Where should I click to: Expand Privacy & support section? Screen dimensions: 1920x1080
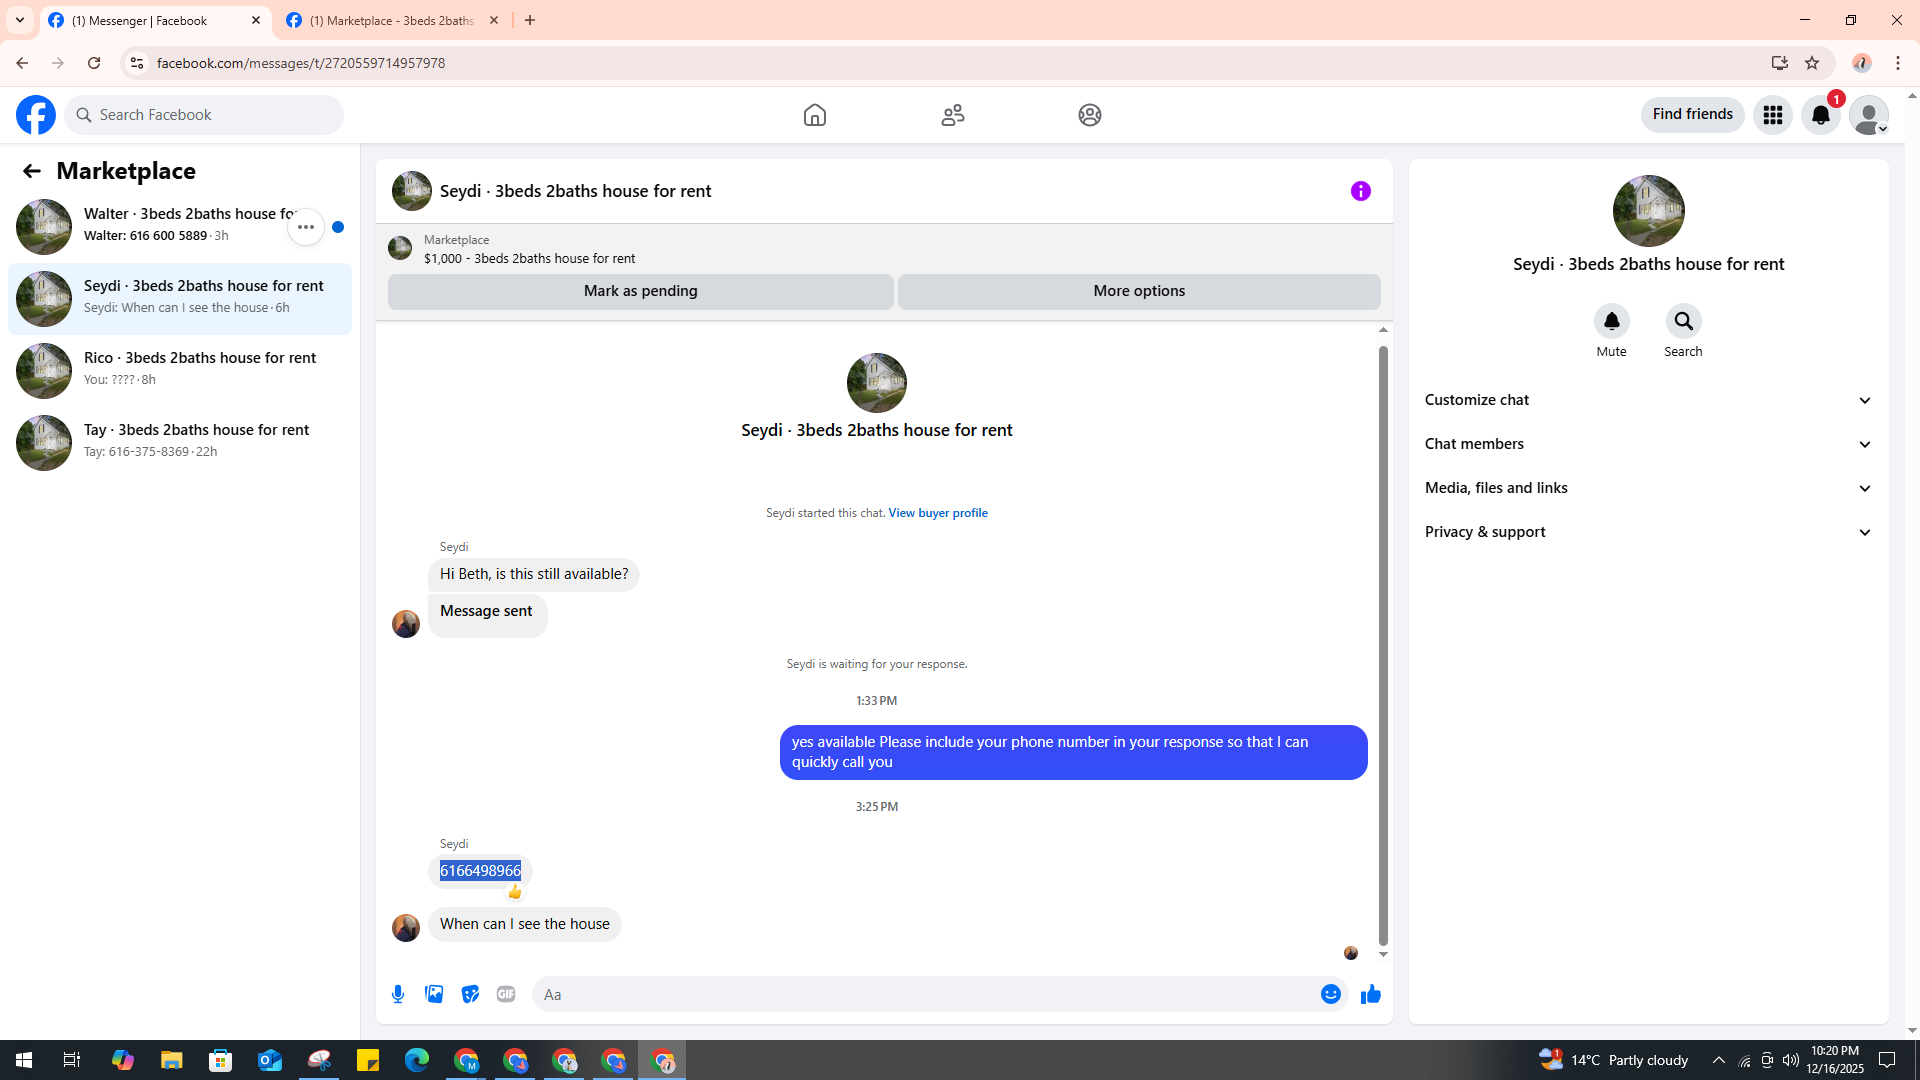pyautogui.click(x=1648, y=532)
